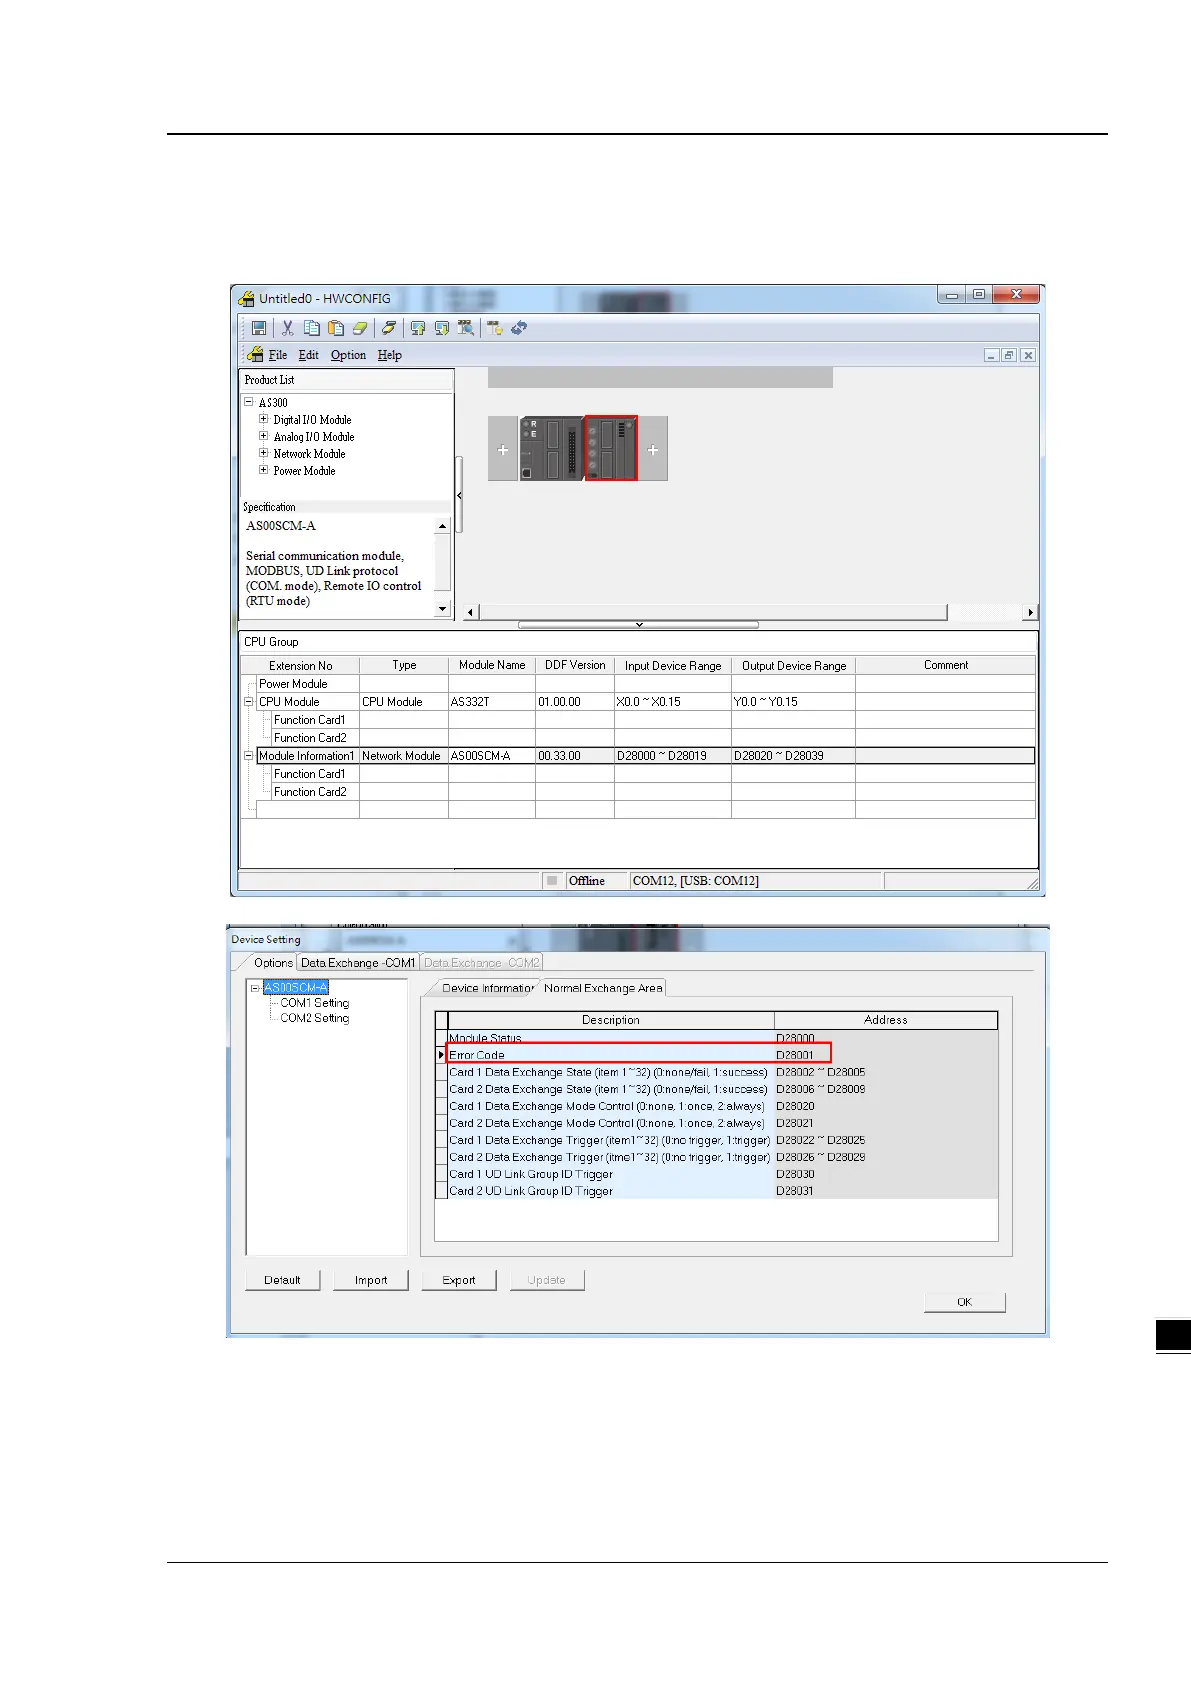Open the Edit menu
The image size is (1191, 1684).
coord(309,355)
